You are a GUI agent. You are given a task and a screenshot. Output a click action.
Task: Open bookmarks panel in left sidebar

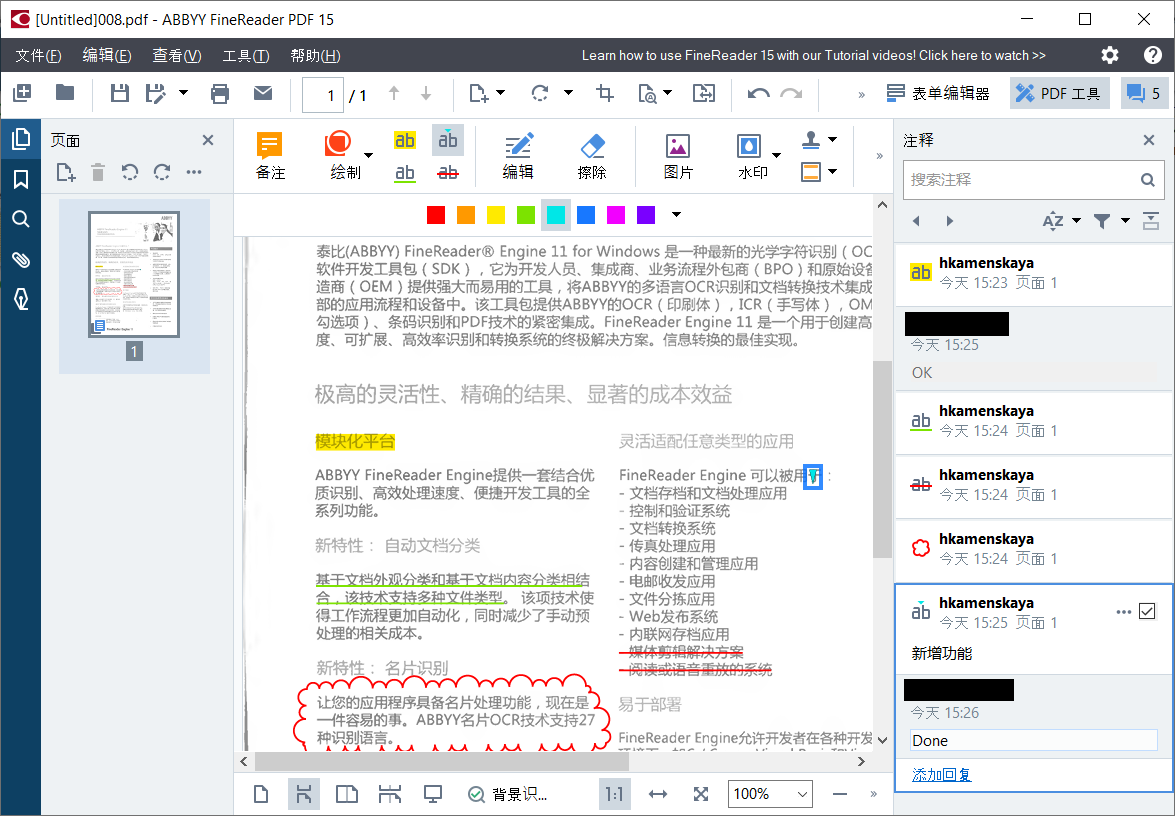point(20,179)
